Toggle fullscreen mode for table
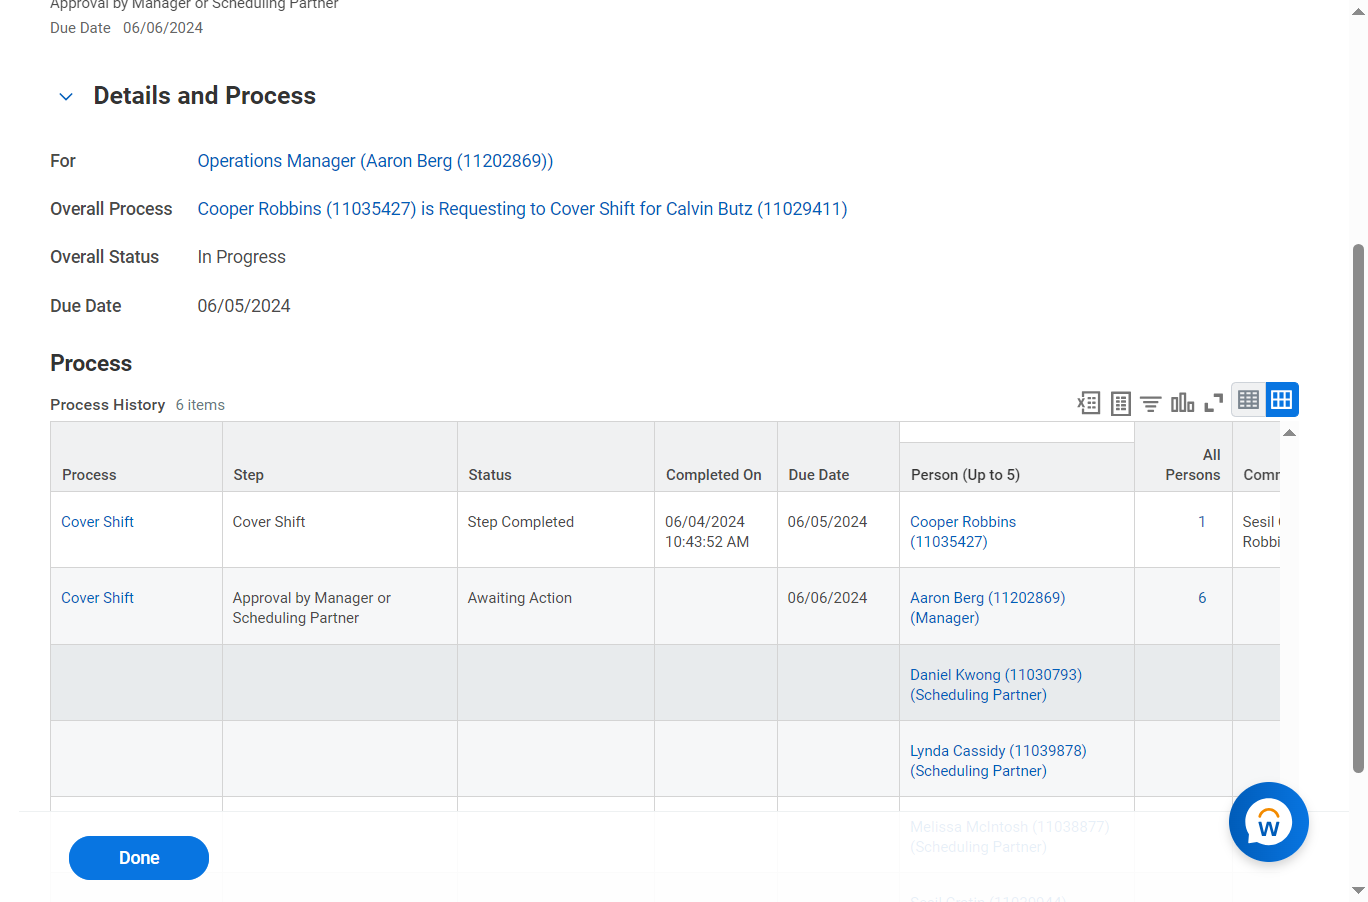Screen dimensions: 1368x902 click(1214, 403)
